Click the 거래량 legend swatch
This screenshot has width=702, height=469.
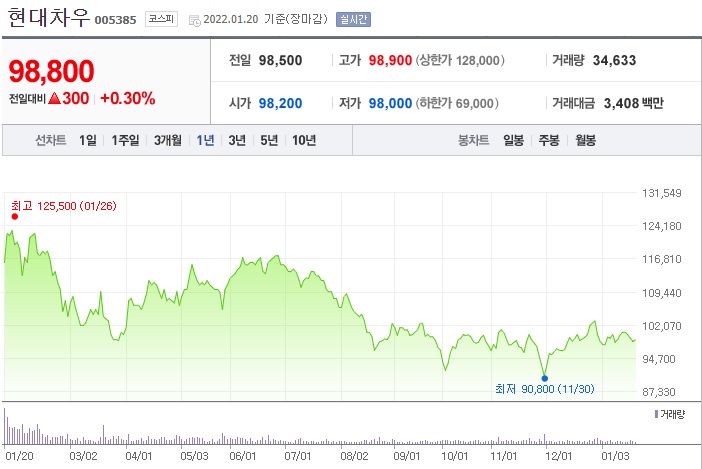656,414
